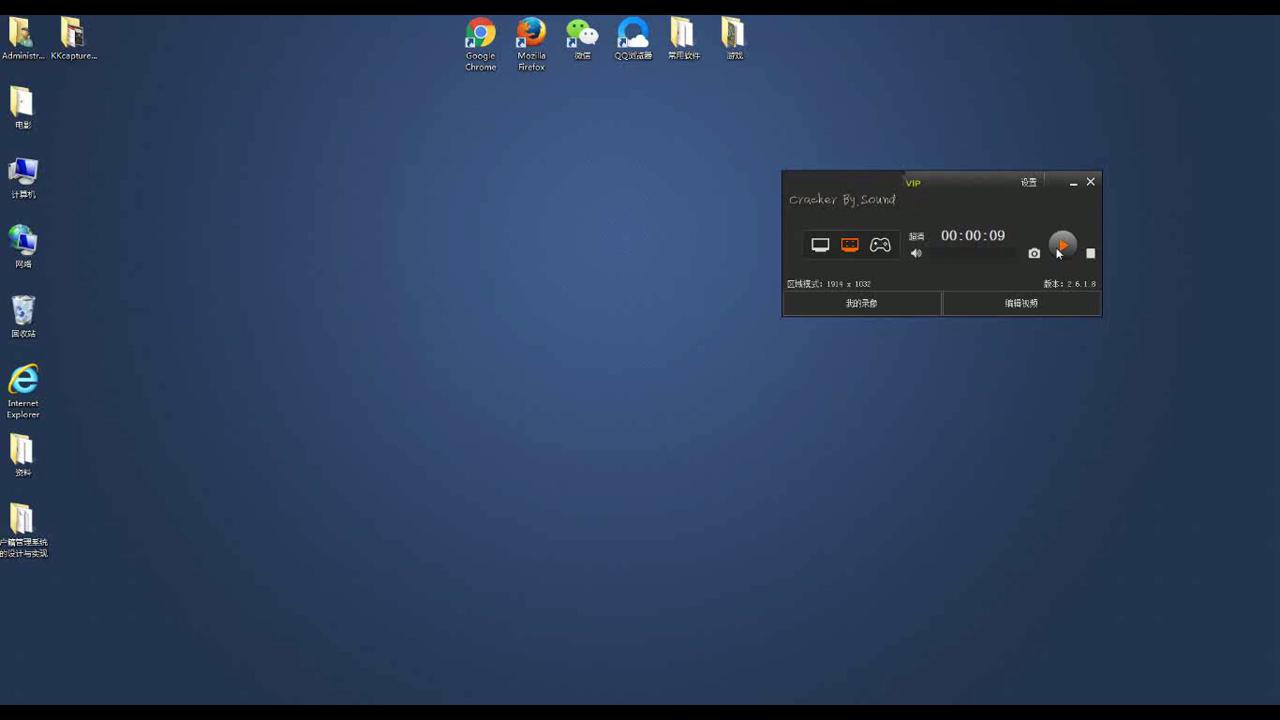Minimize the screen recorder window
The height and width of the screenshot is (720, 1280).
[1073, 183]
